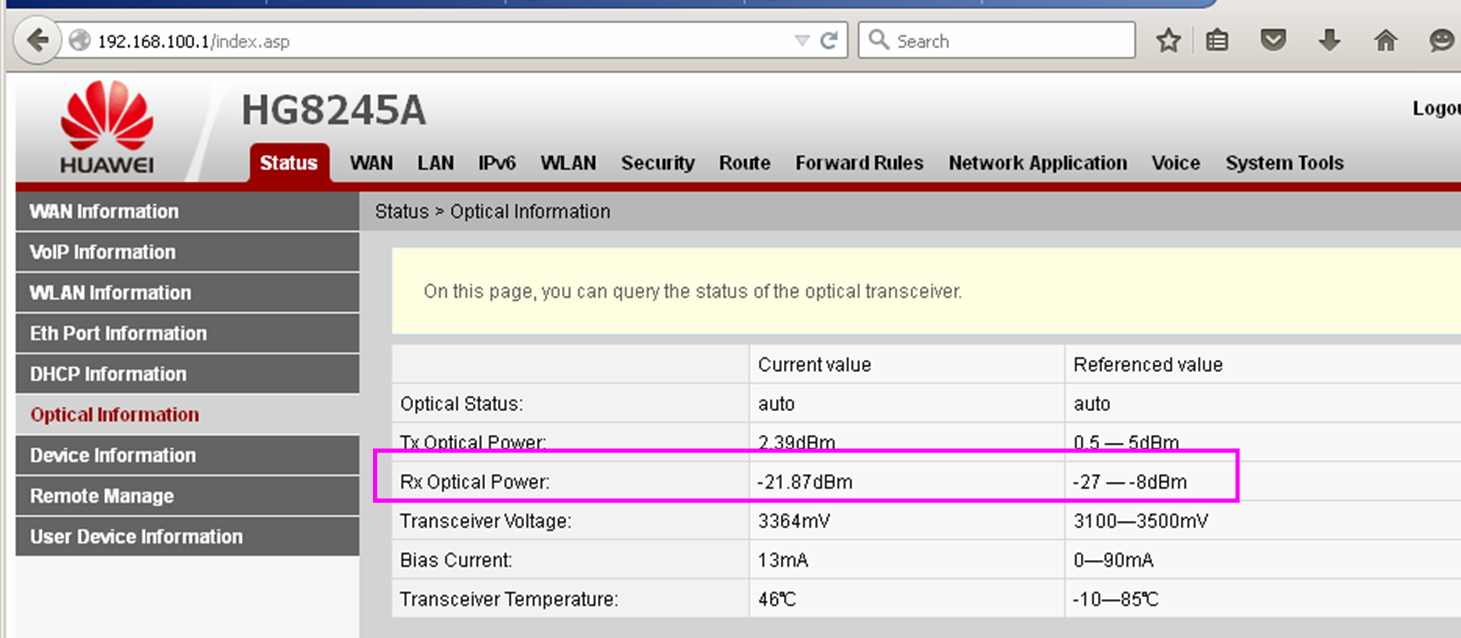The image size is (1461, 638).
Task: Click the HG8245A model title
Action: tap(333, 111)
